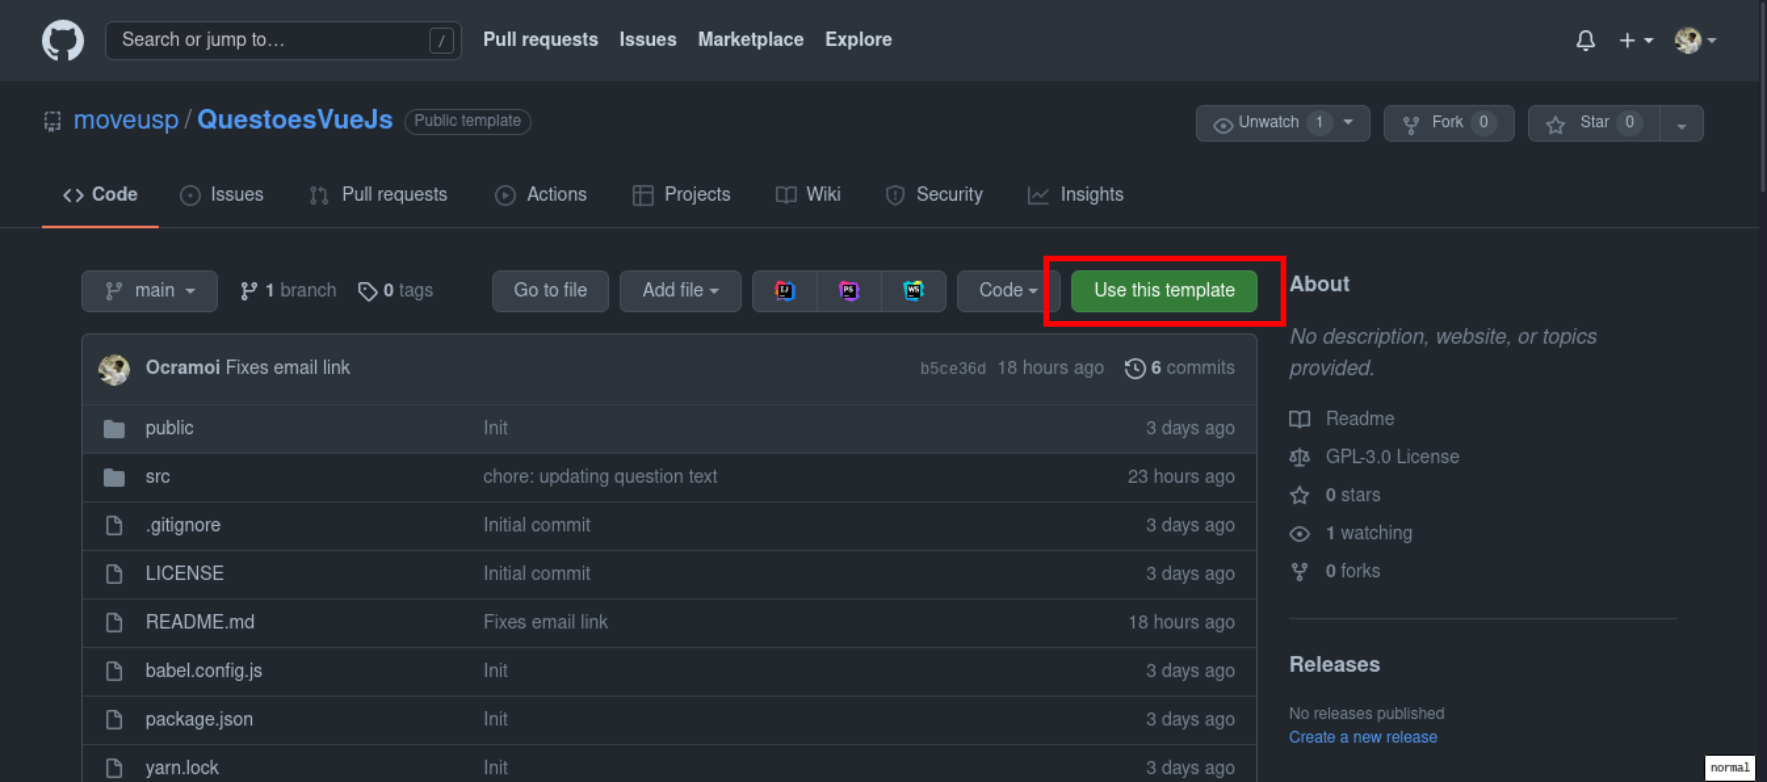Open the LICENSE file

(x=185, y=574)
